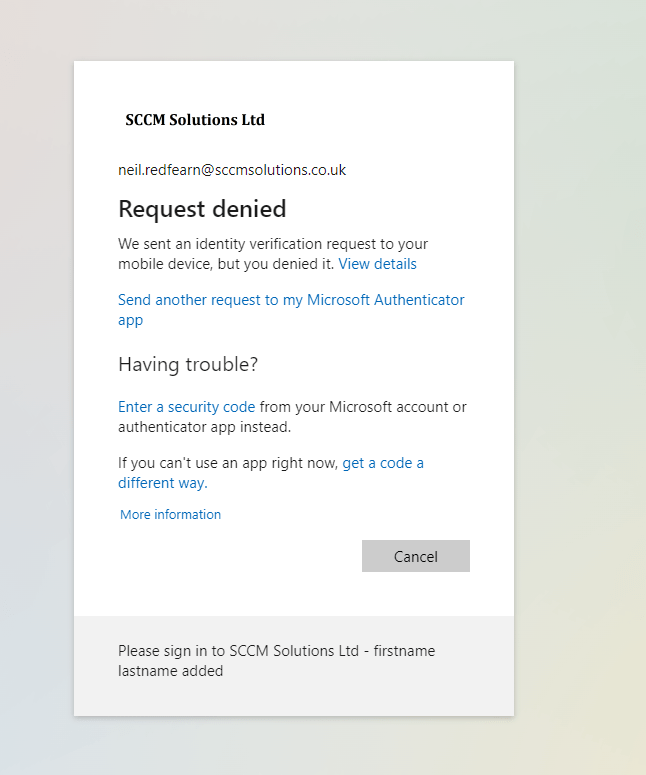The width and height of the screenshot is (646, 775).
Task: Select the neil.redfearn@sccmsolutions.co.uk account text
Action: [232, 170]
